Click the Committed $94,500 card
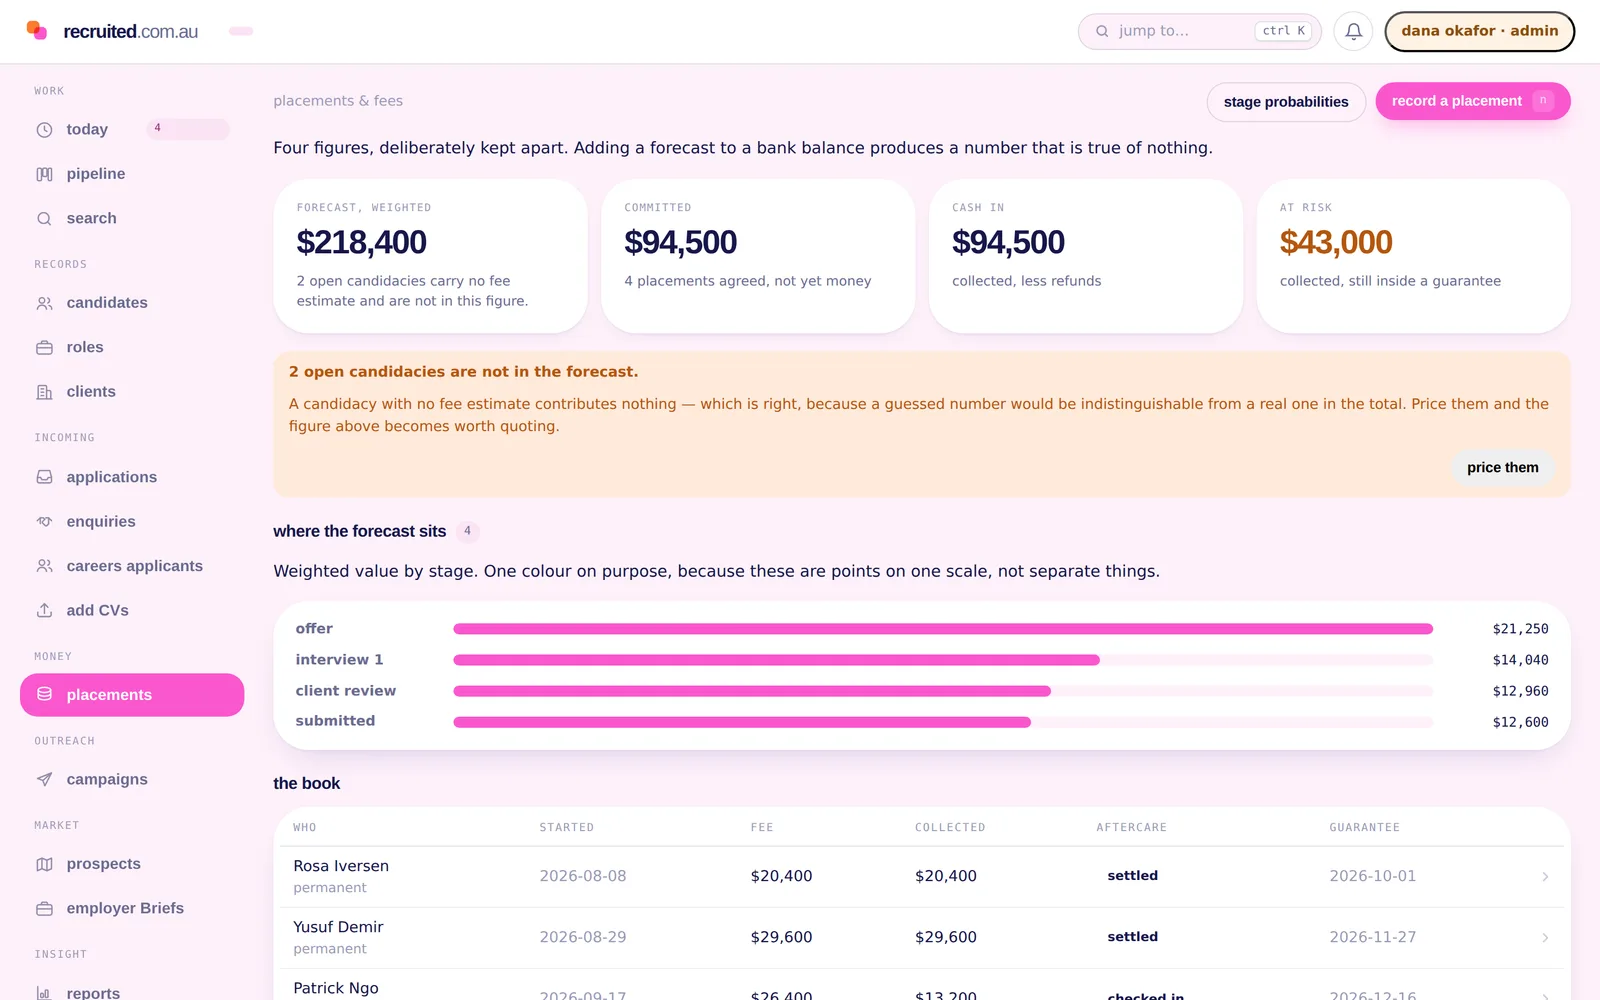This screenshot has width=1600, height=1000. [x=758, y=256]
